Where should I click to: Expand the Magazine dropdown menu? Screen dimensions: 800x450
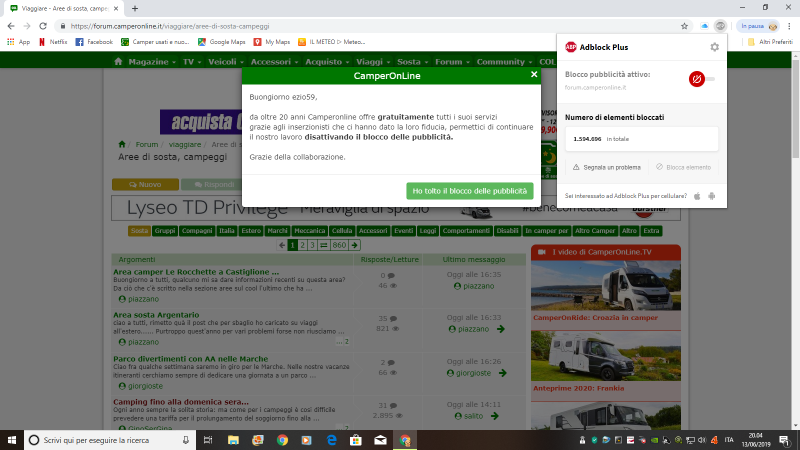[152, 61]
